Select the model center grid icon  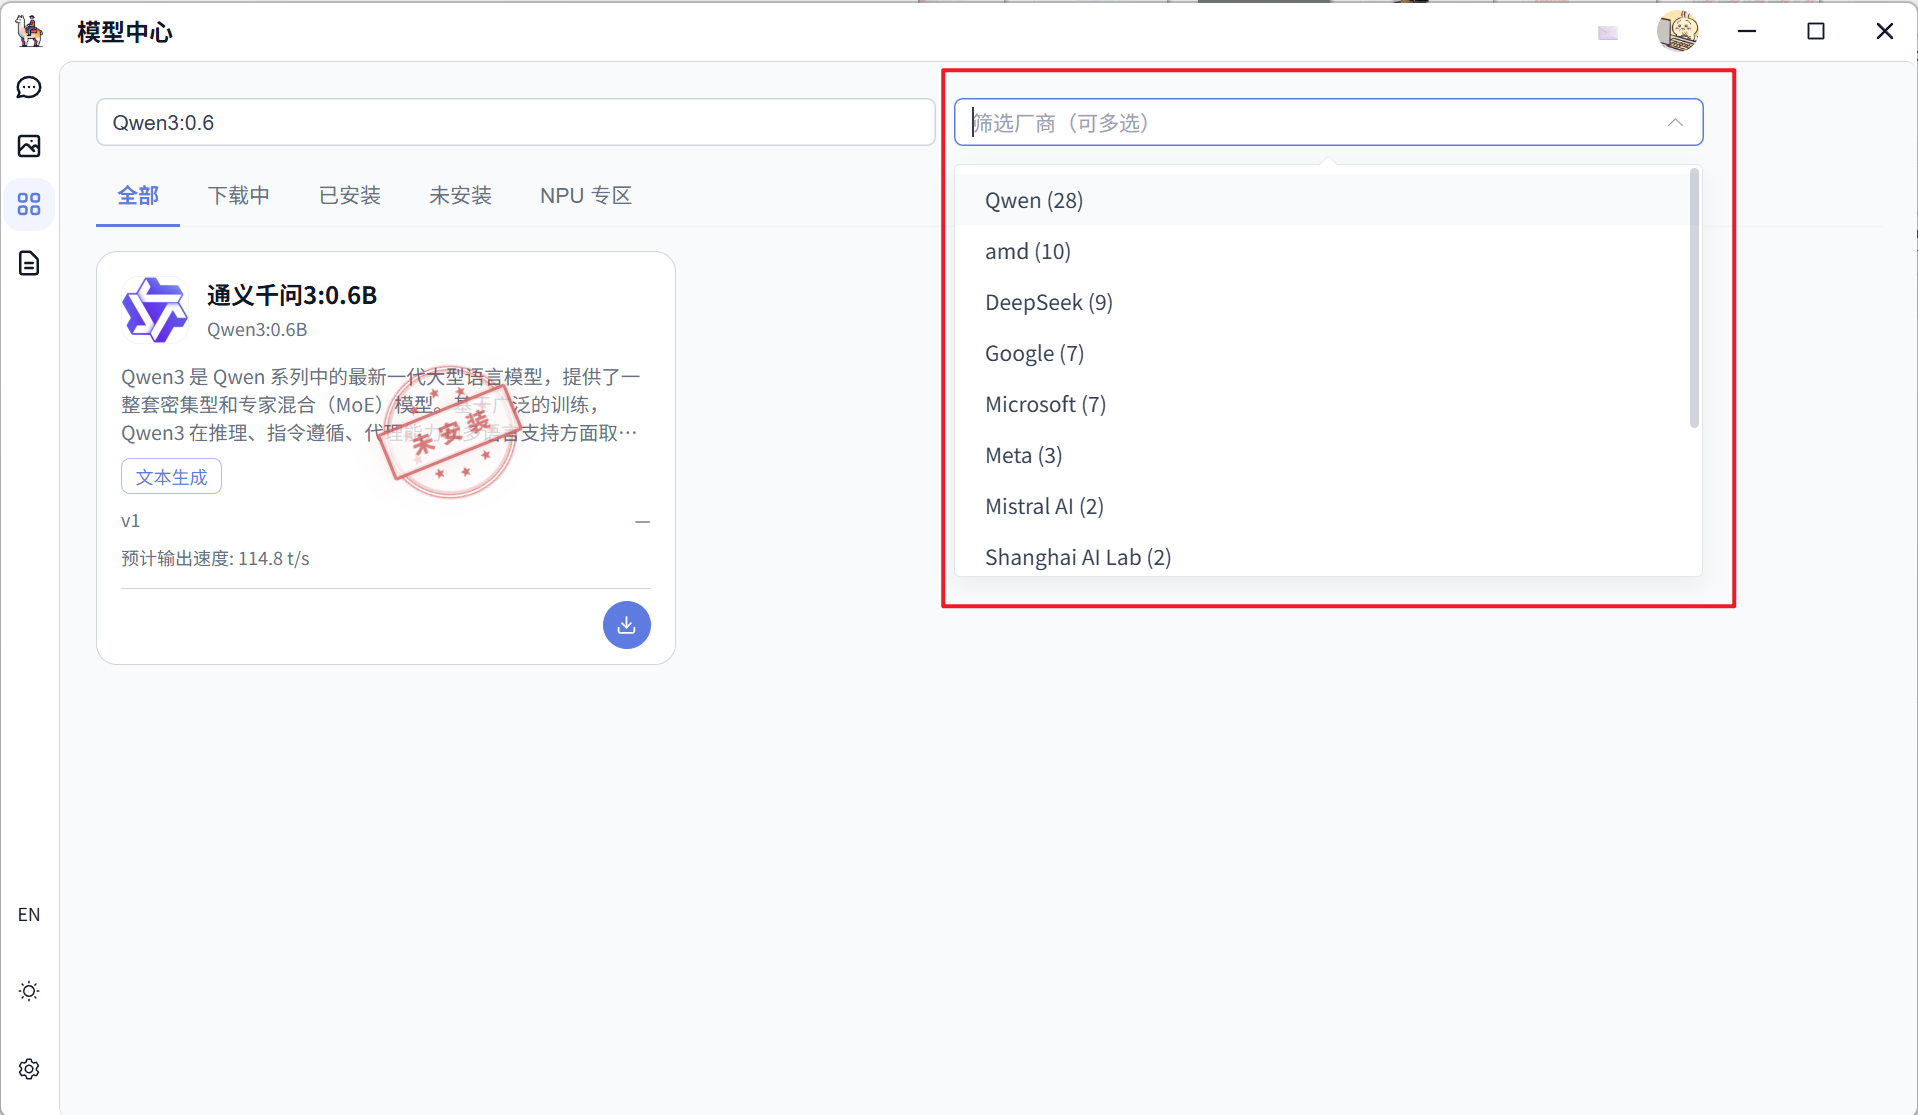[x=29, y=204]
